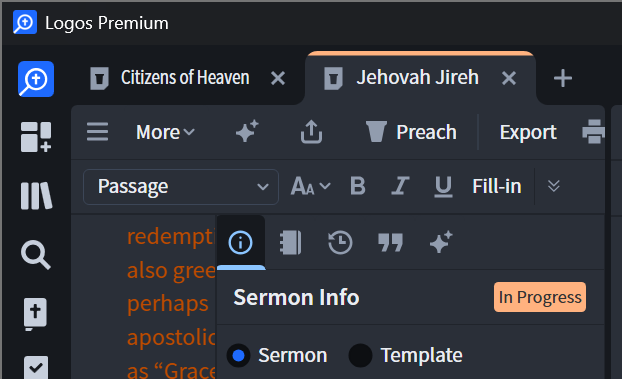622x379 pixels.
Task: Open the Bible icon in sidebar
Action: coord(35,314)
